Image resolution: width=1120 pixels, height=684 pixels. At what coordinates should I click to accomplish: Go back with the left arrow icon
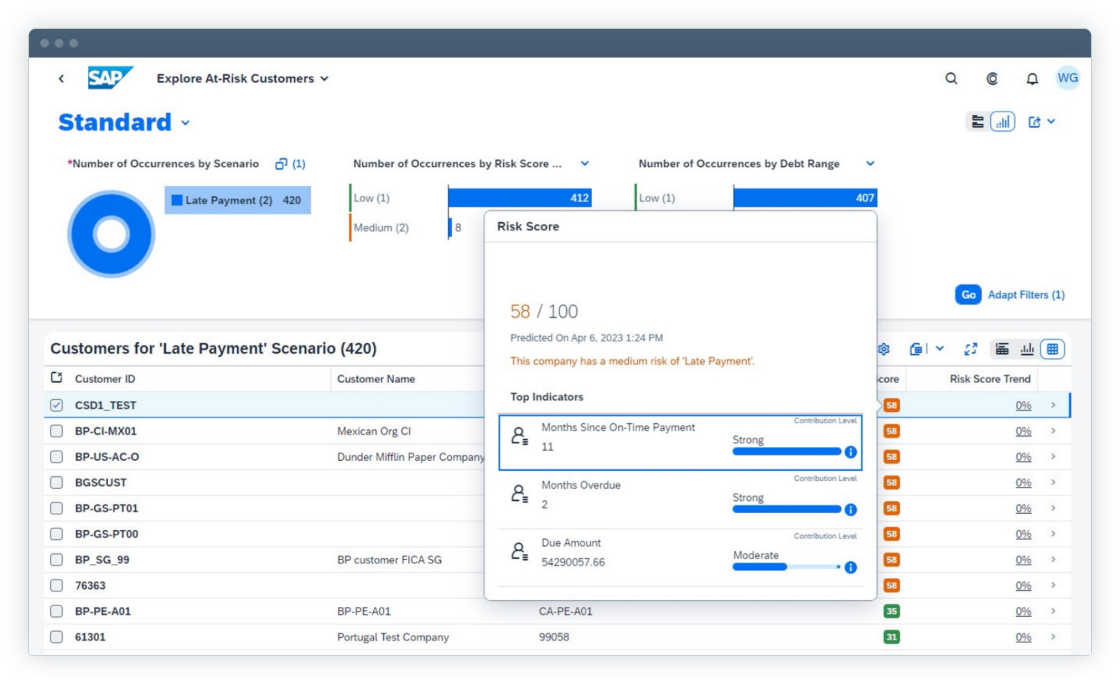pyautogui.click(x=61, y=79)
